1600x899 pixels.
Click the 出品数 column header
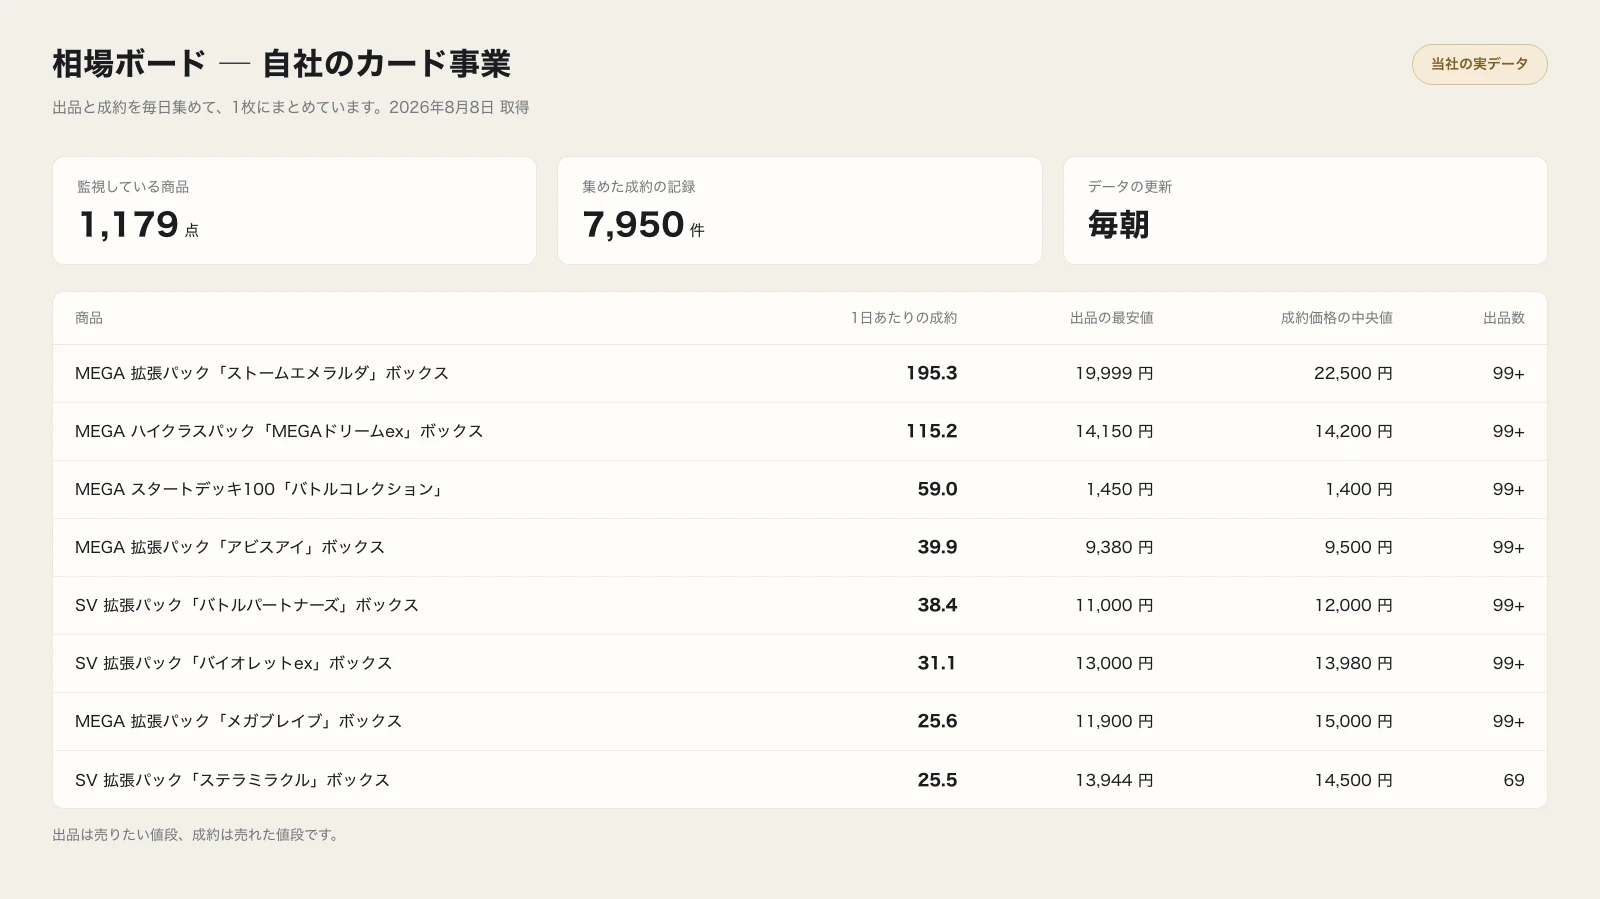pyautogui.click(x=1504, y=318)
